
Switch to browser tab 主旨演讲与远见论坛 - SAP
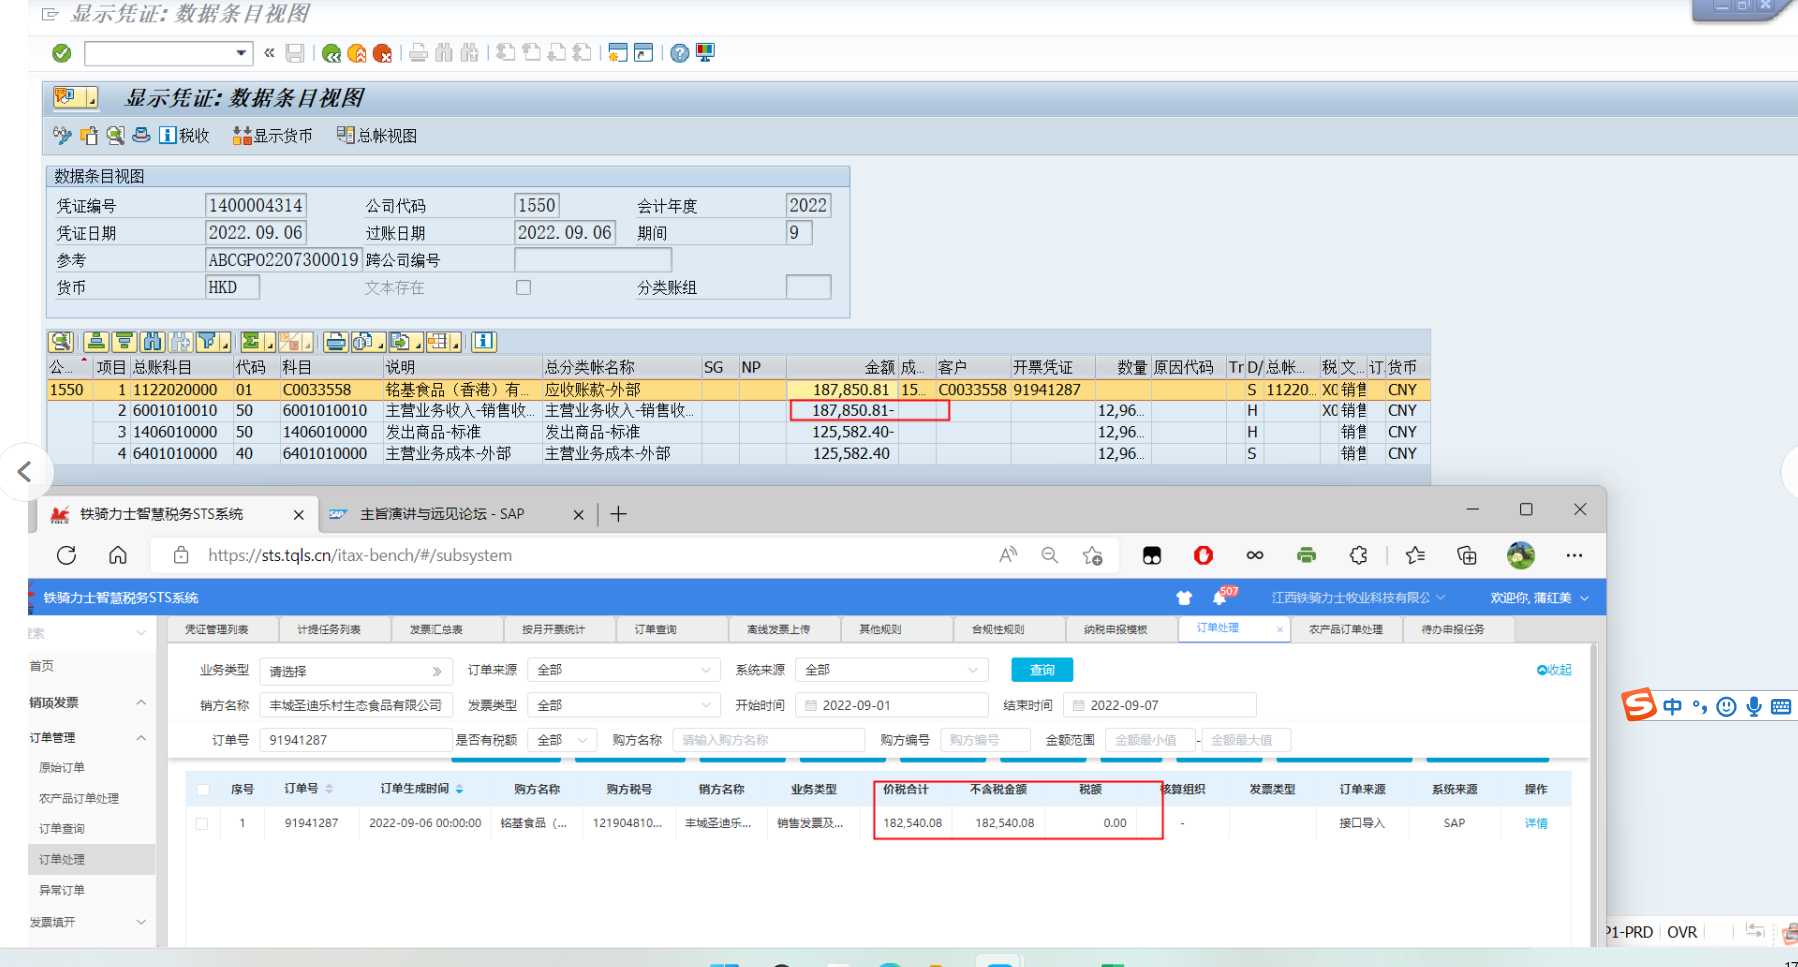[x=442, y=514]
